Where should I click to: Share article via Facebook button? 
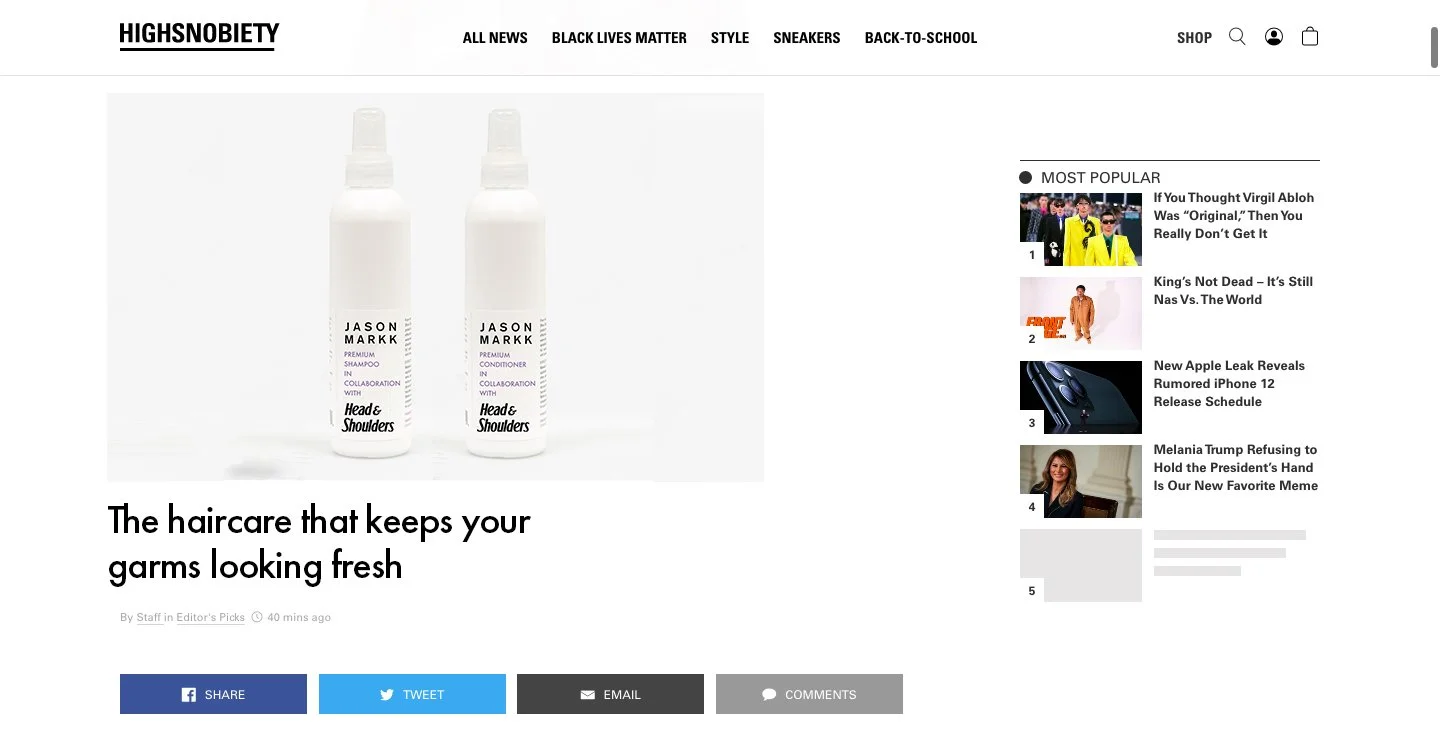tap(213, 694)
